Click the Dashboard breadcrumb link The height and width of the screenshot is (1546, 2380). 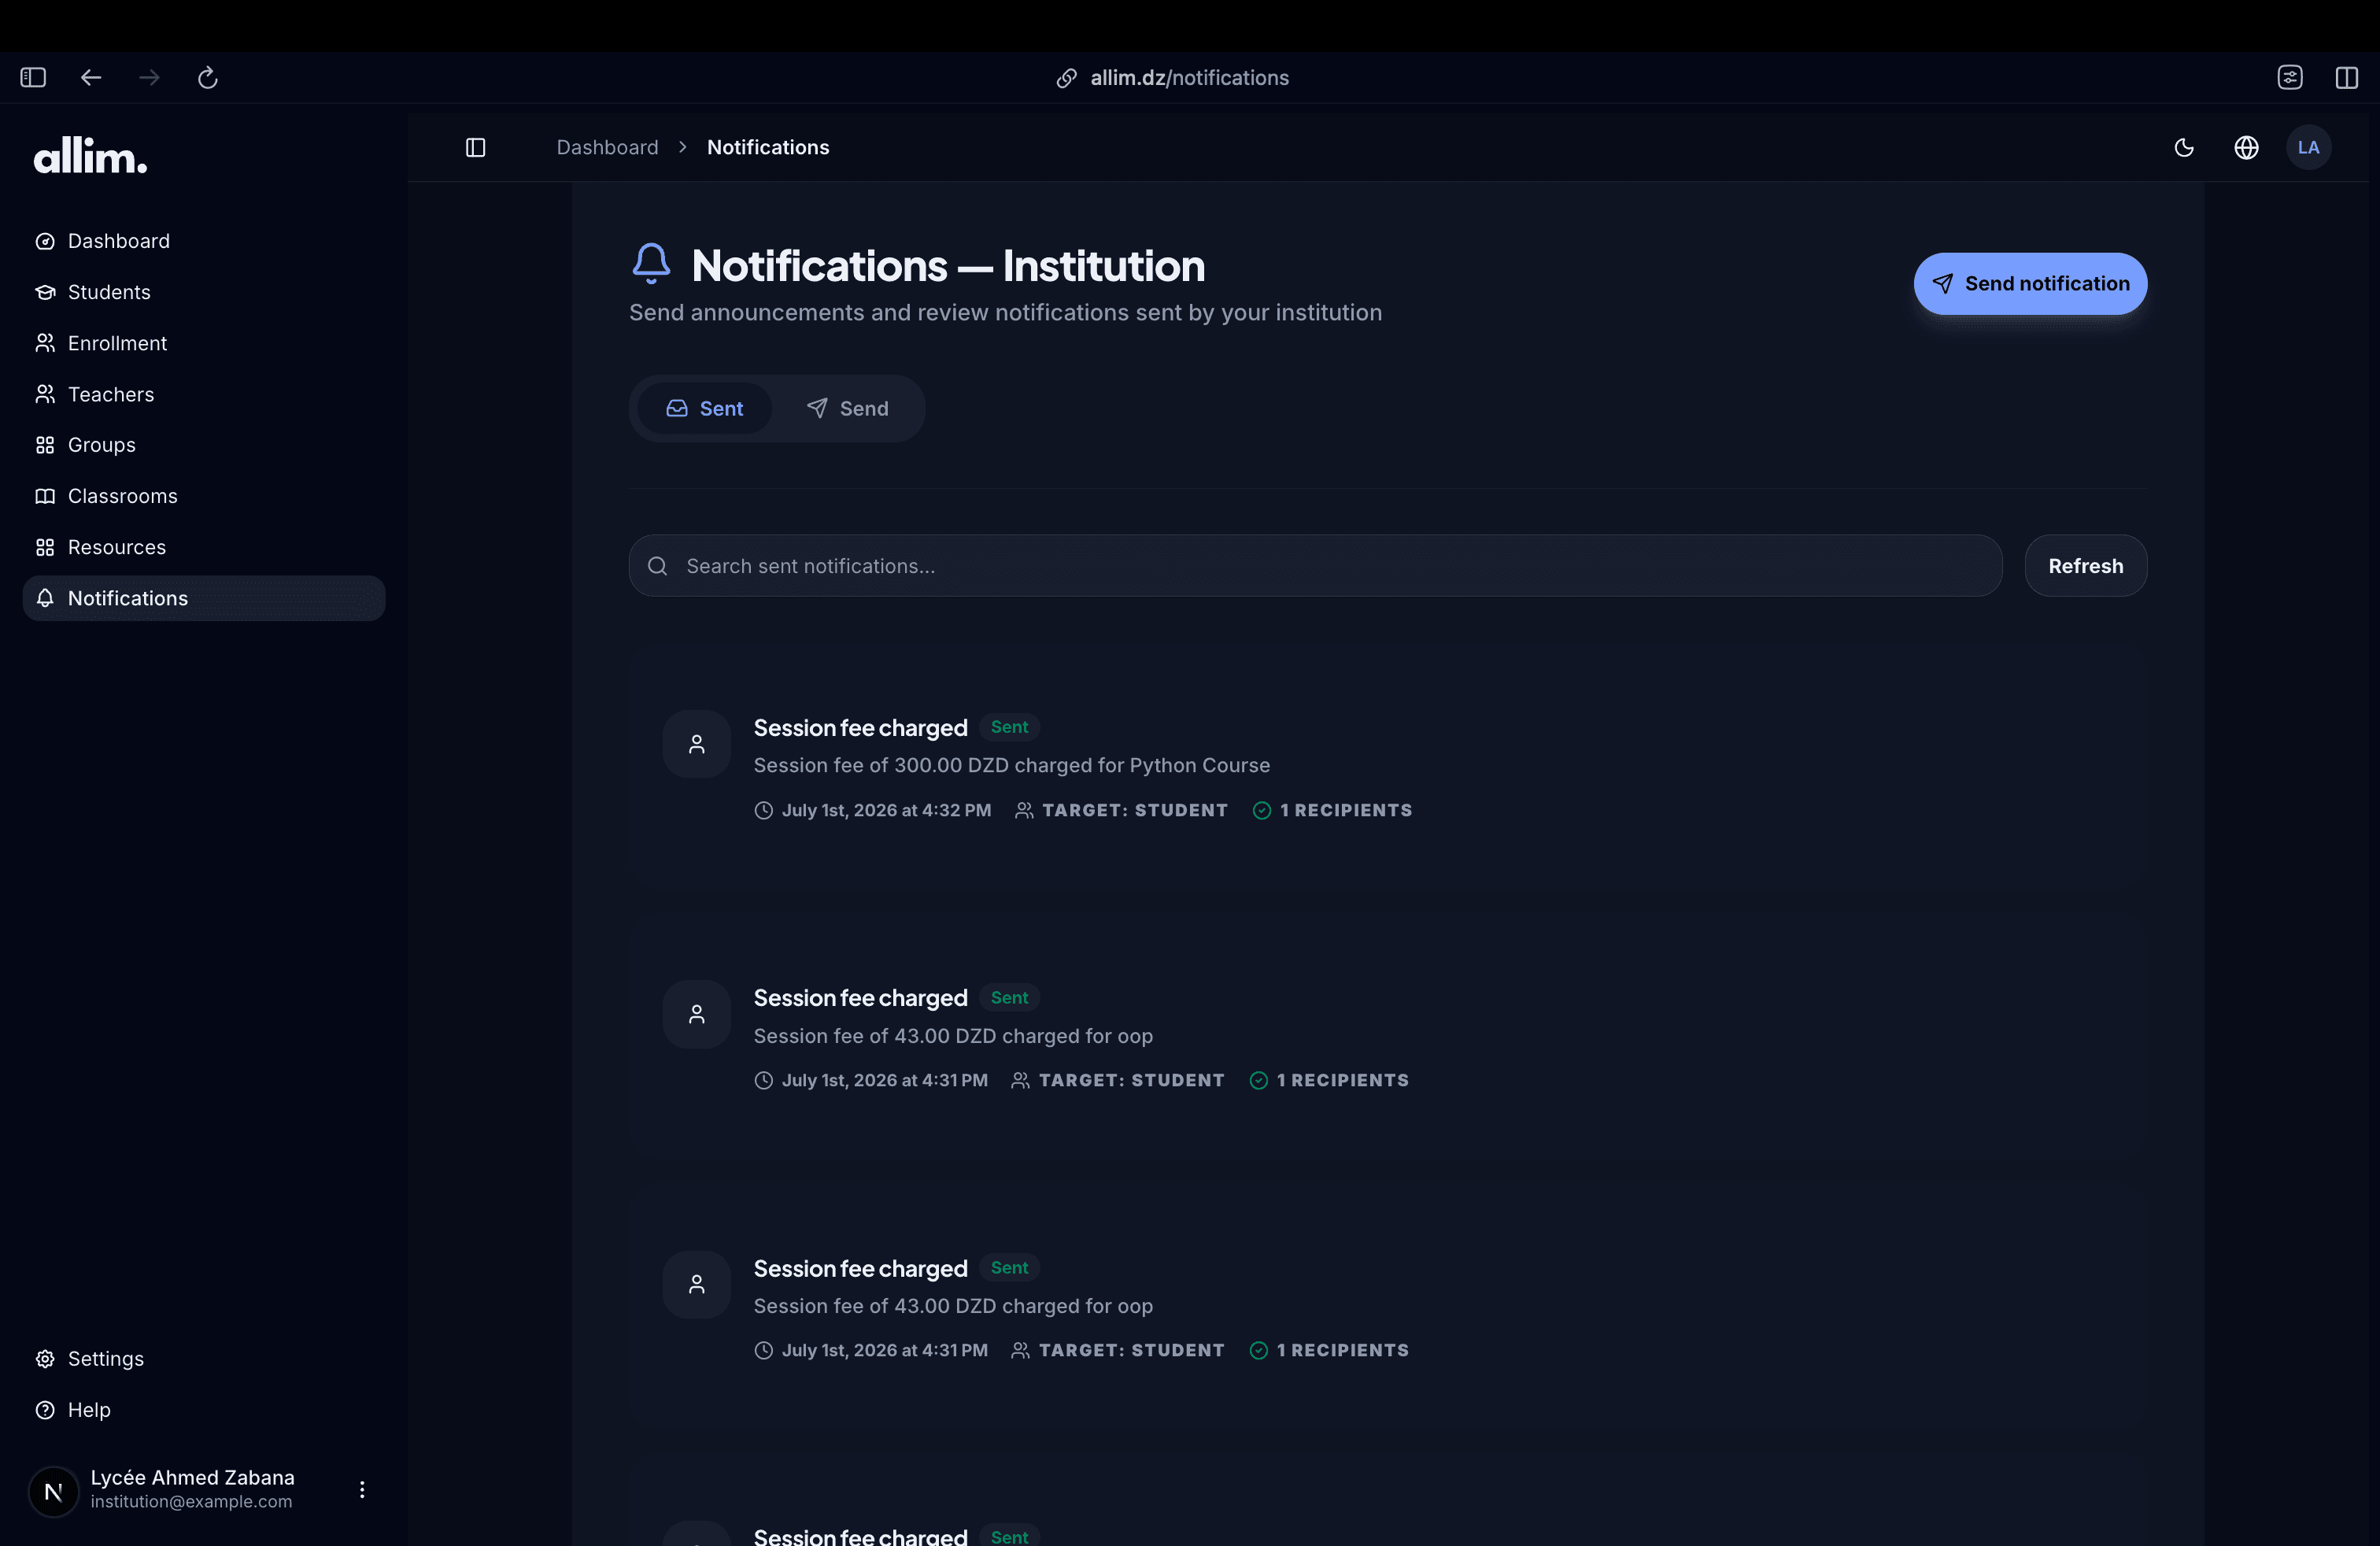click(607, 147)
